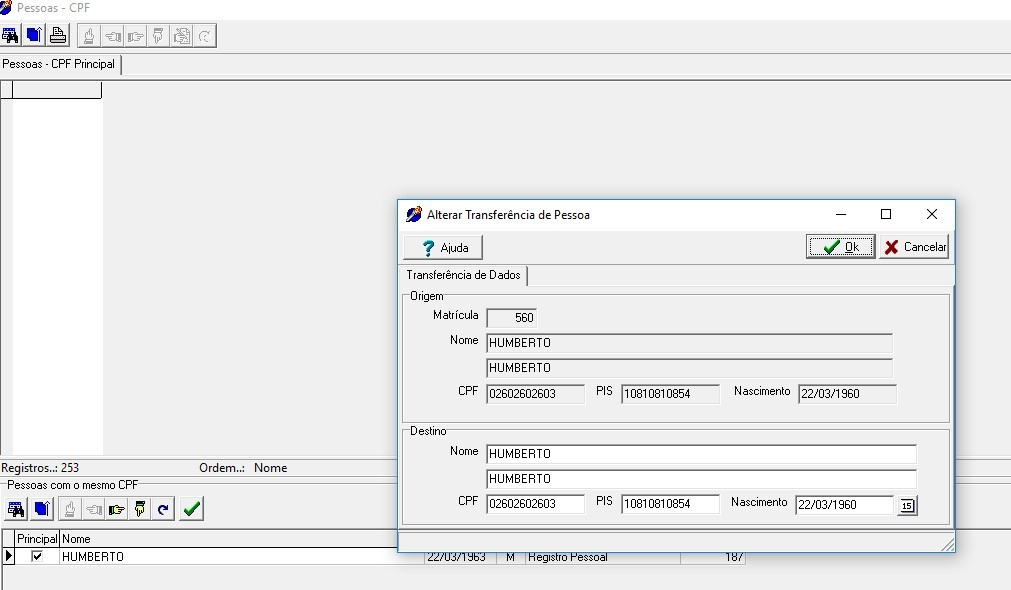
Task: Click right-pointing hand icon in lower toolbar
Action: point(116,509)
